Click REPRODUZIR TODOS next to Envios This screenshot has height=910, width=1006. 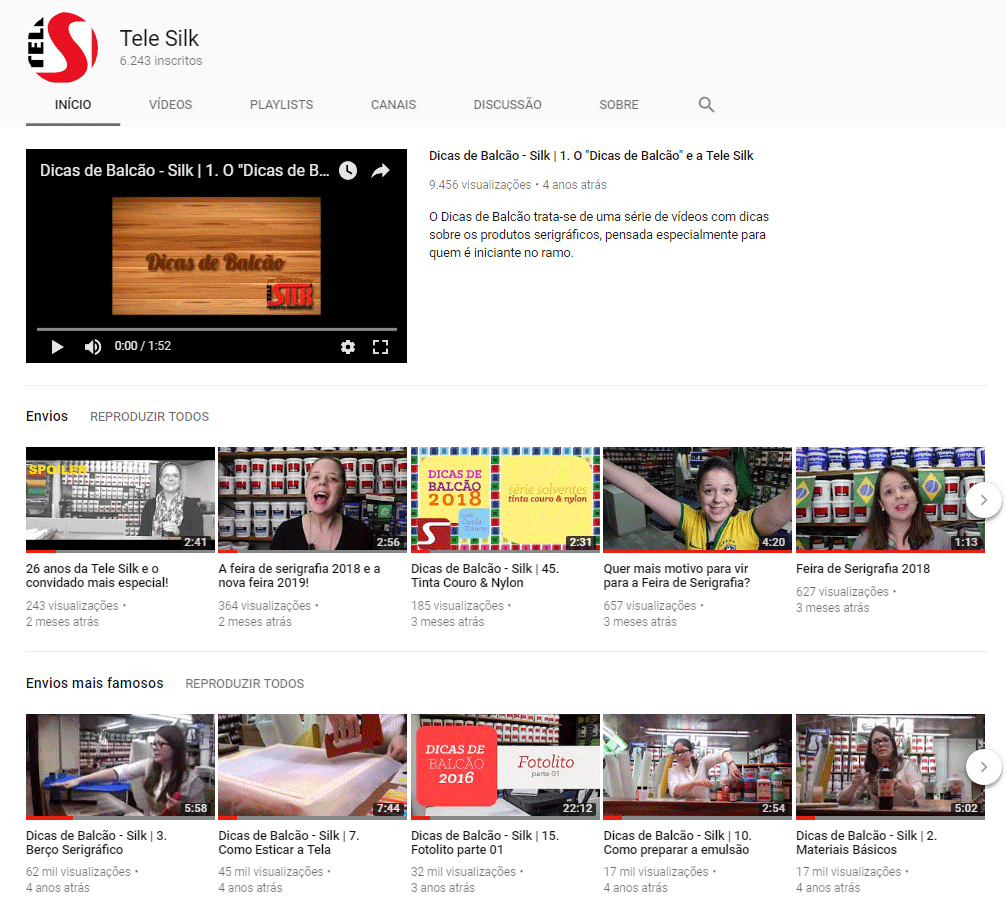(x=149, y=417)
